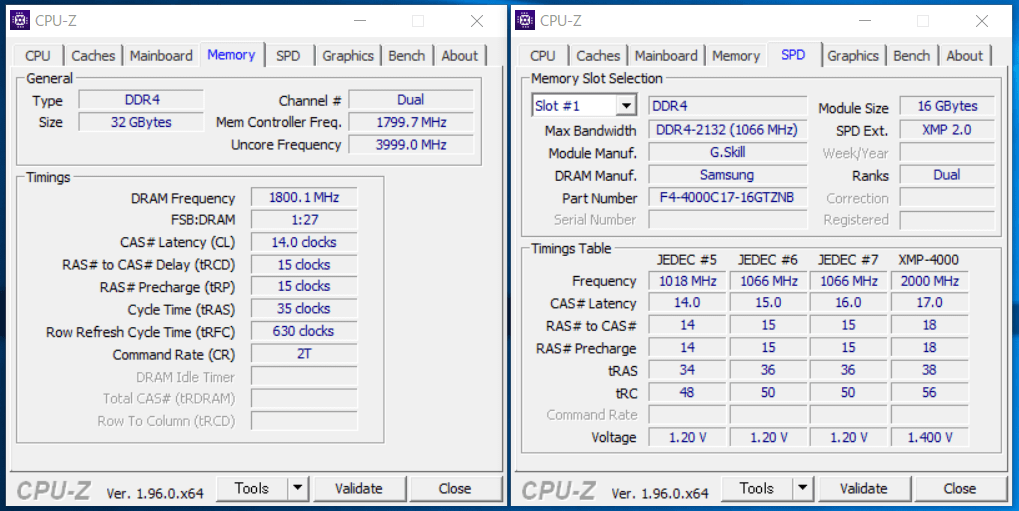Image resolution: width=1019 pixels, height=511 pixels.
Task: Click Module Manuf. G.Skill field
Action: coord(727,152)
